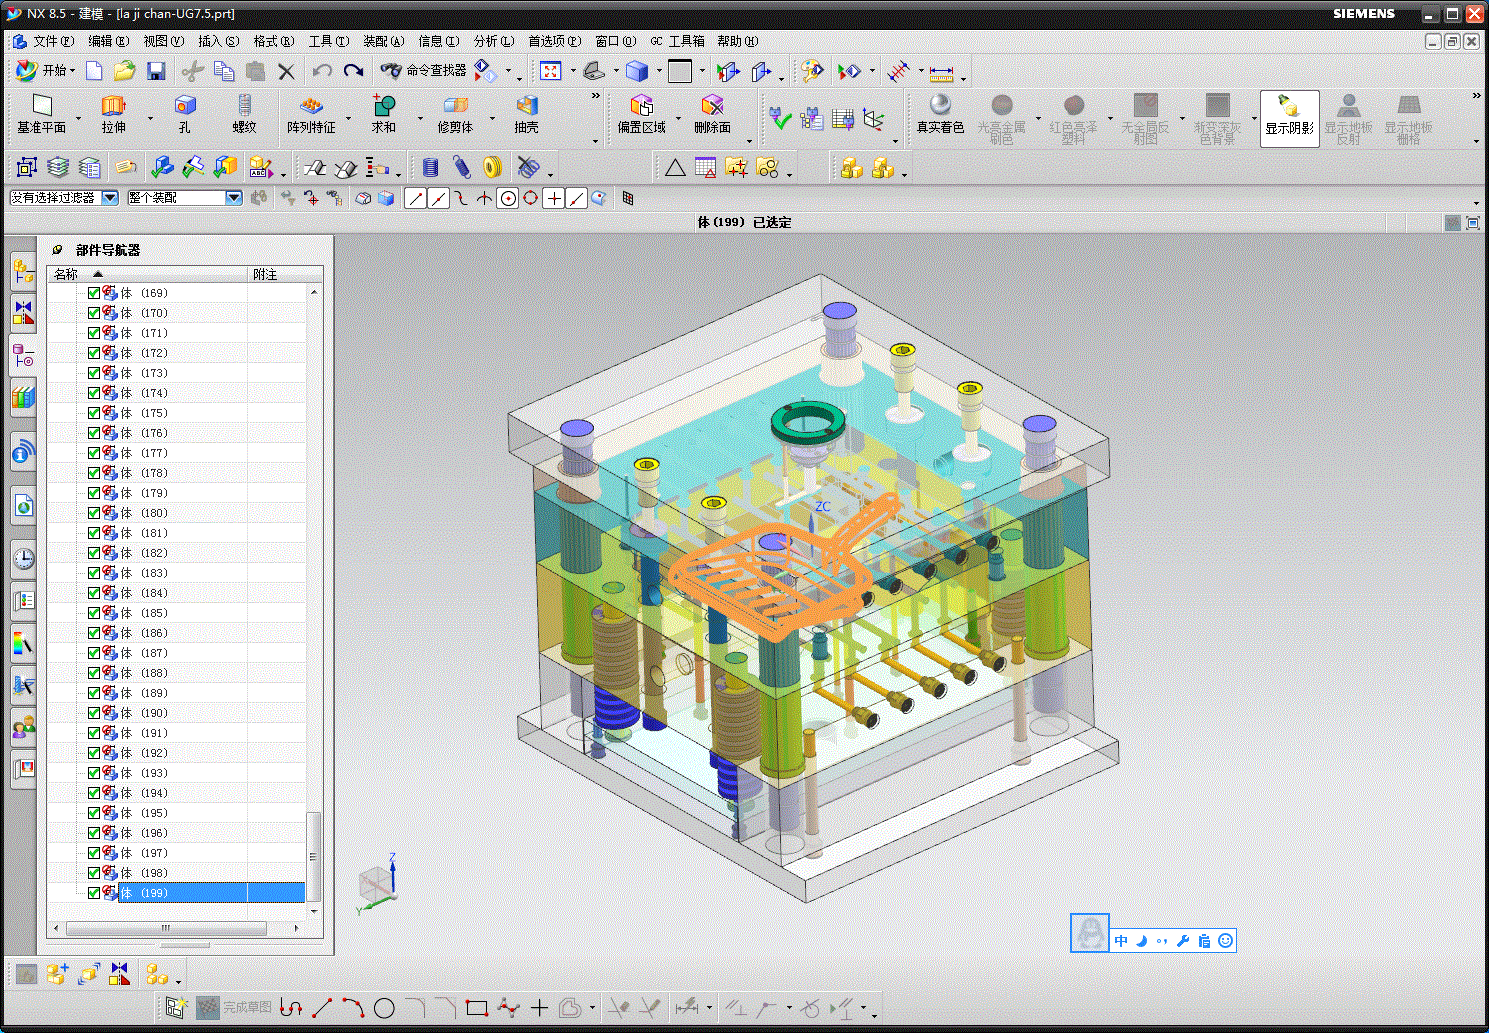Uncheck the checkbox for 体 (169)
The width and height of the screenshot is (1489, 1033).
click(x=94, y=293)
